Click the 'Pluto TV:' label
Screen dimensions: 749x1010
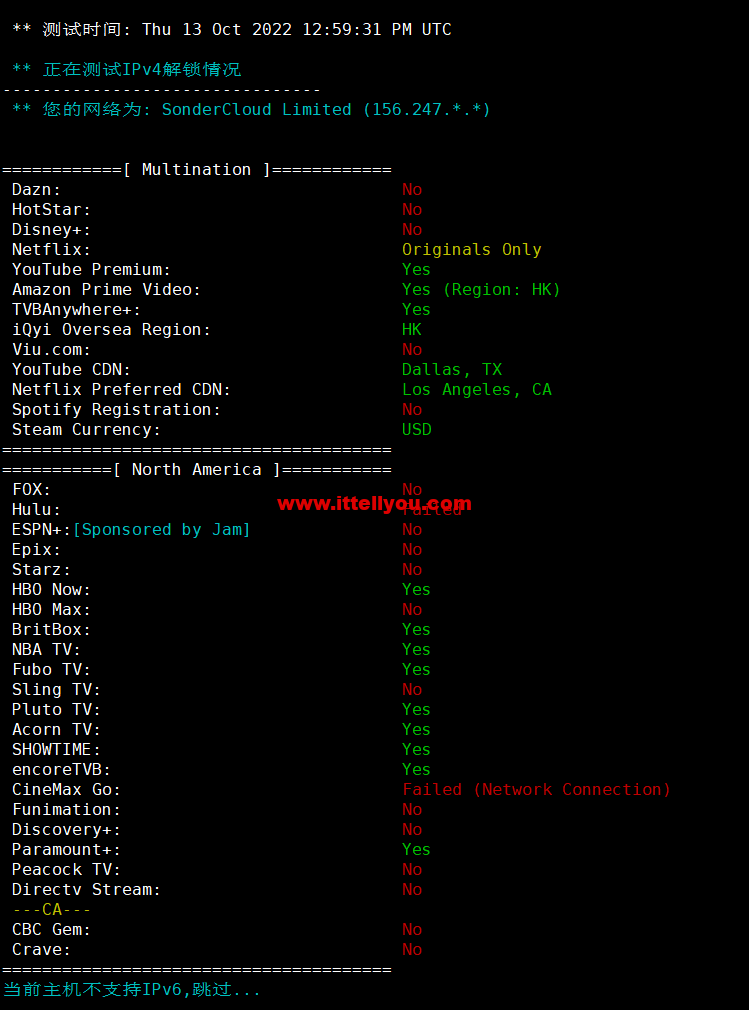pos(57,709)
